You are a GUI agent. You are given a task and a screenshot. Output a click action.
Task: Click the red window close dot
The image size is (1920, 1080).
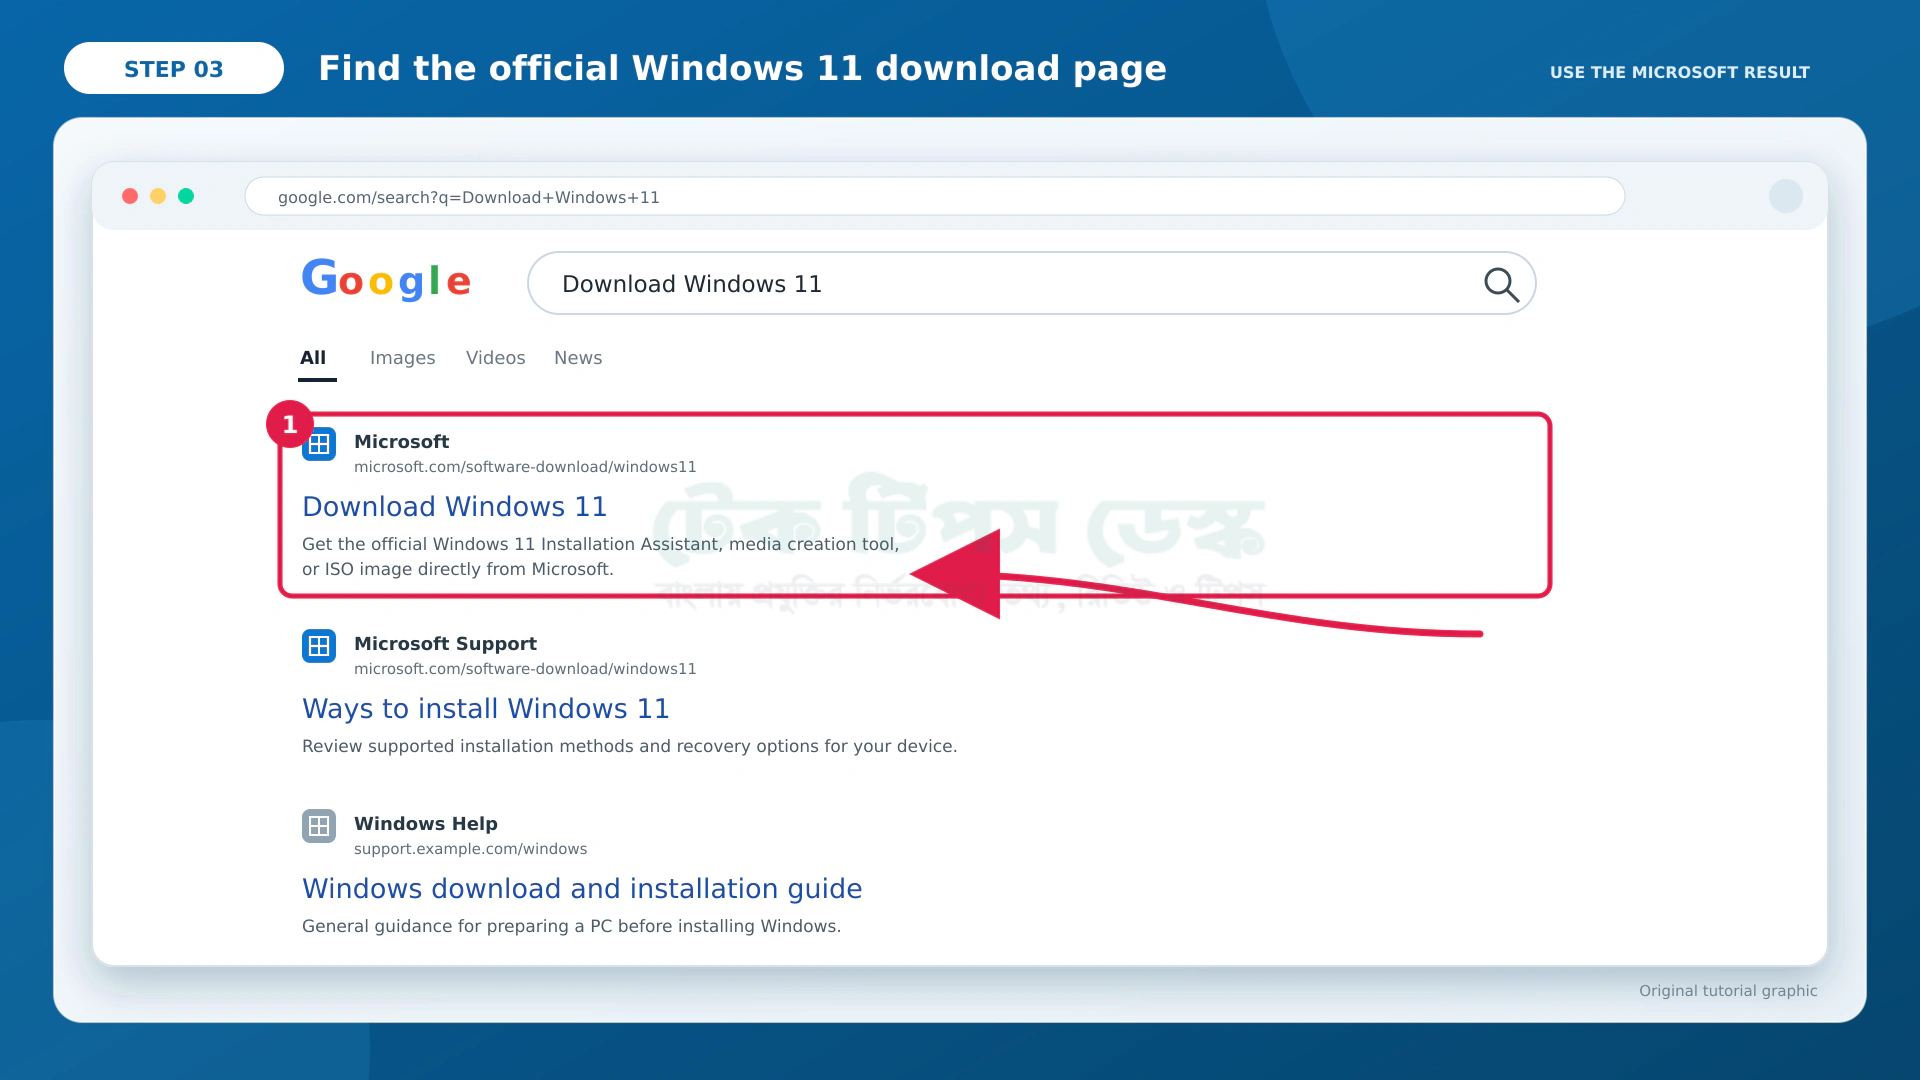[130, 196]
